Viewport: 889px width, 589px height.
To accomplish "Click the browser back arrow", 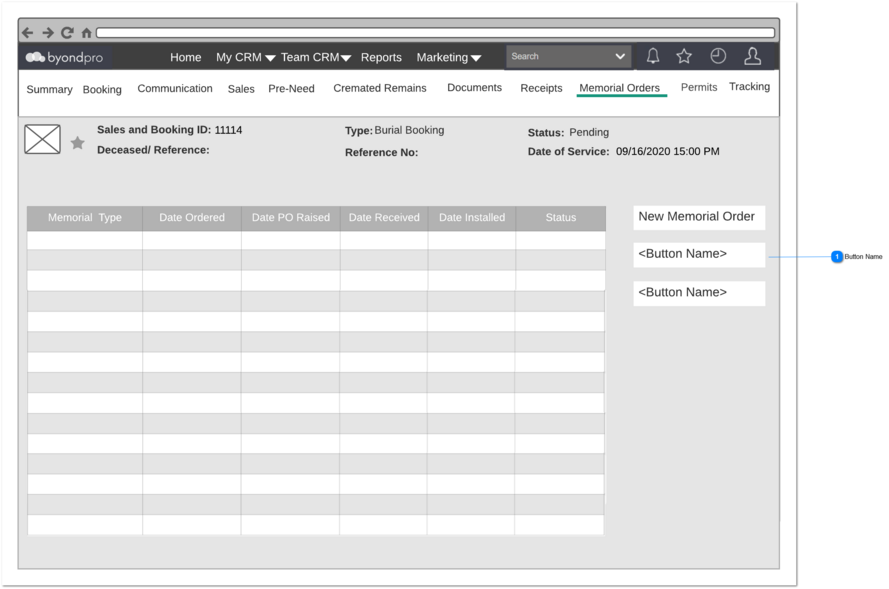I will click(x=27, y=33).
